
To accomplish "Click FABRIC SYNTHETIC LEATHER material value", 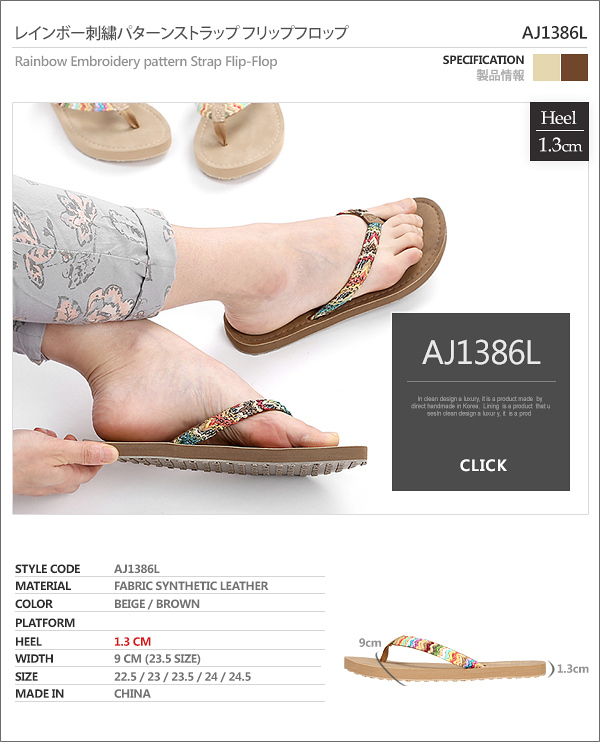I will (x=191, y=586).
